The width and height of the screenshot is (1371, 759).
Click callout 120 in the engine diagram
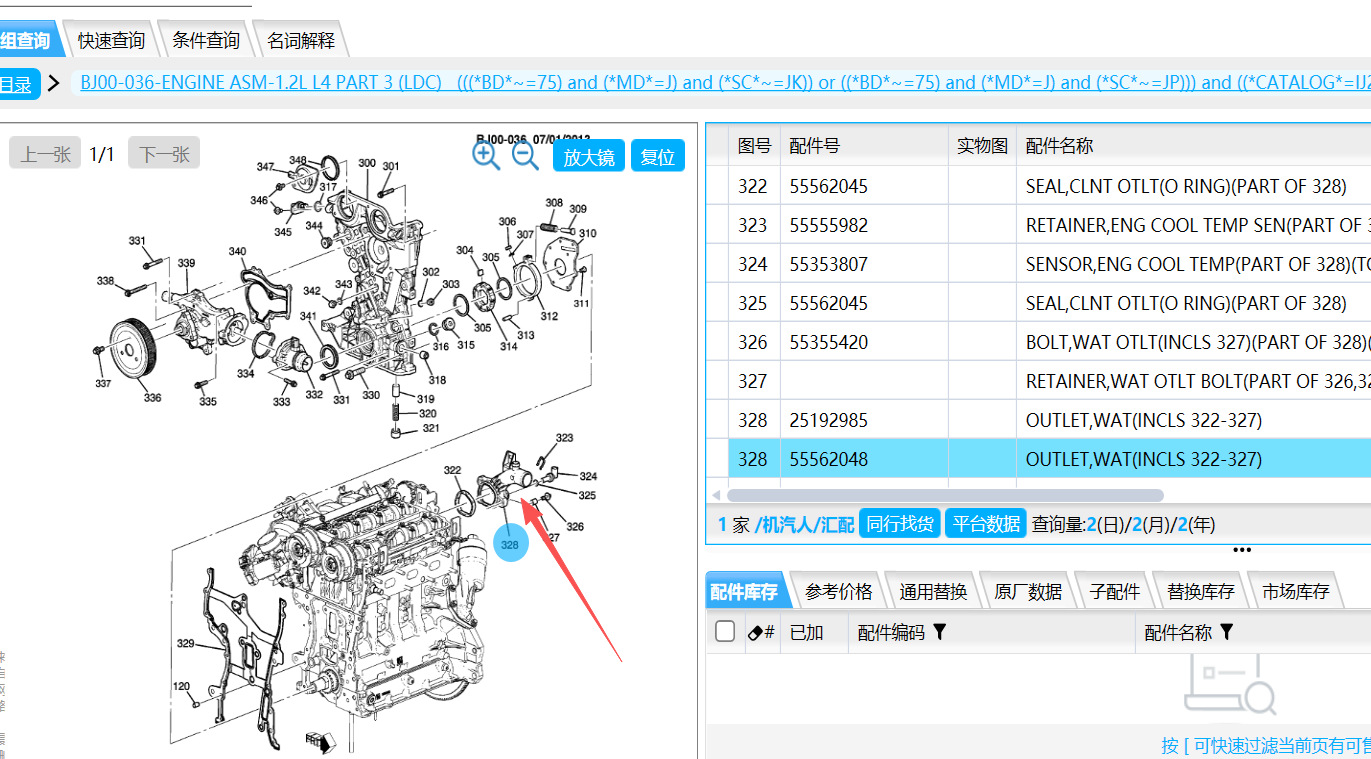(181, 686)
